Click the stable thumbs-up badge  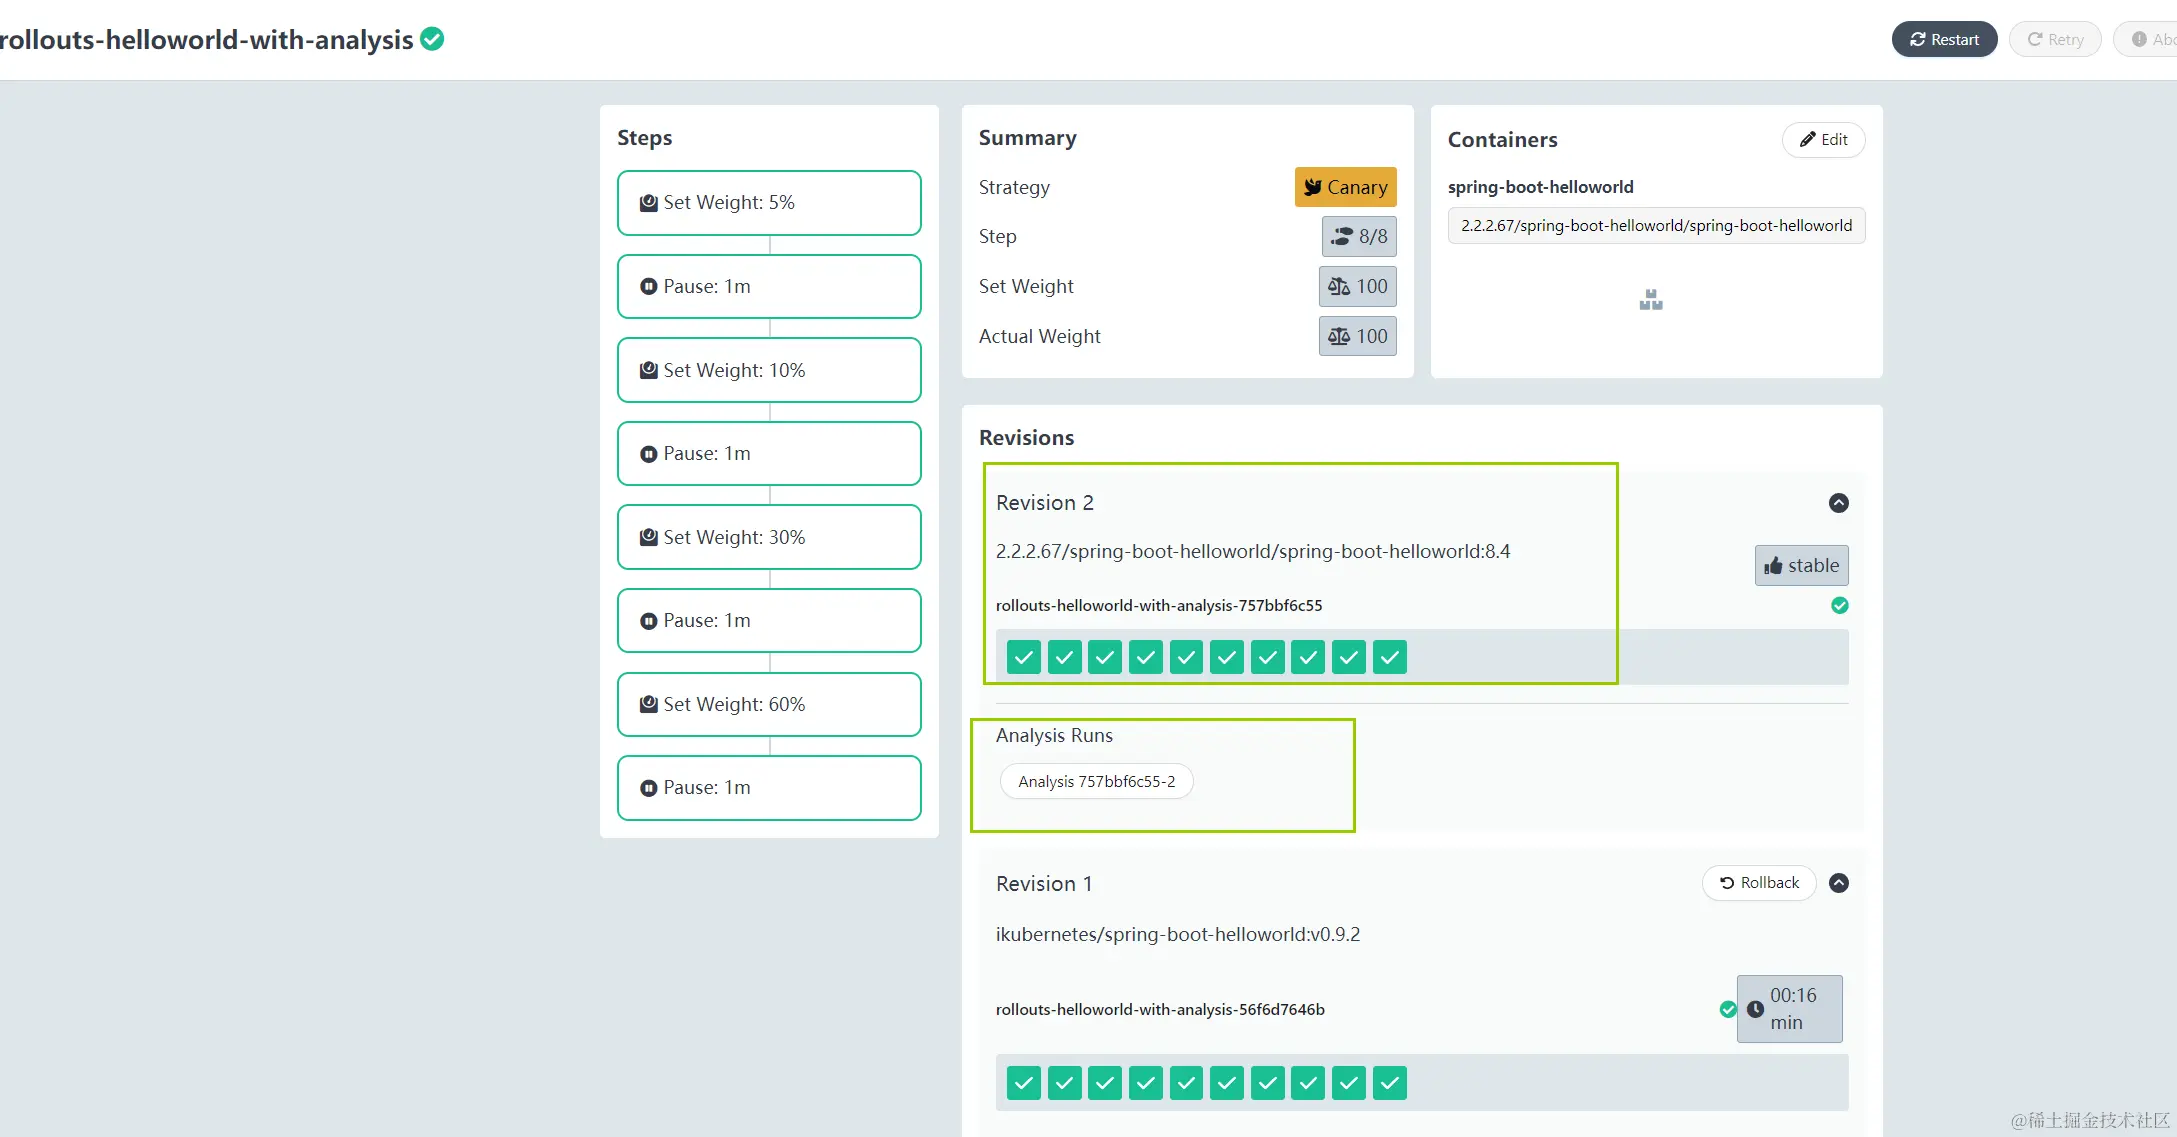[1801, 565]
